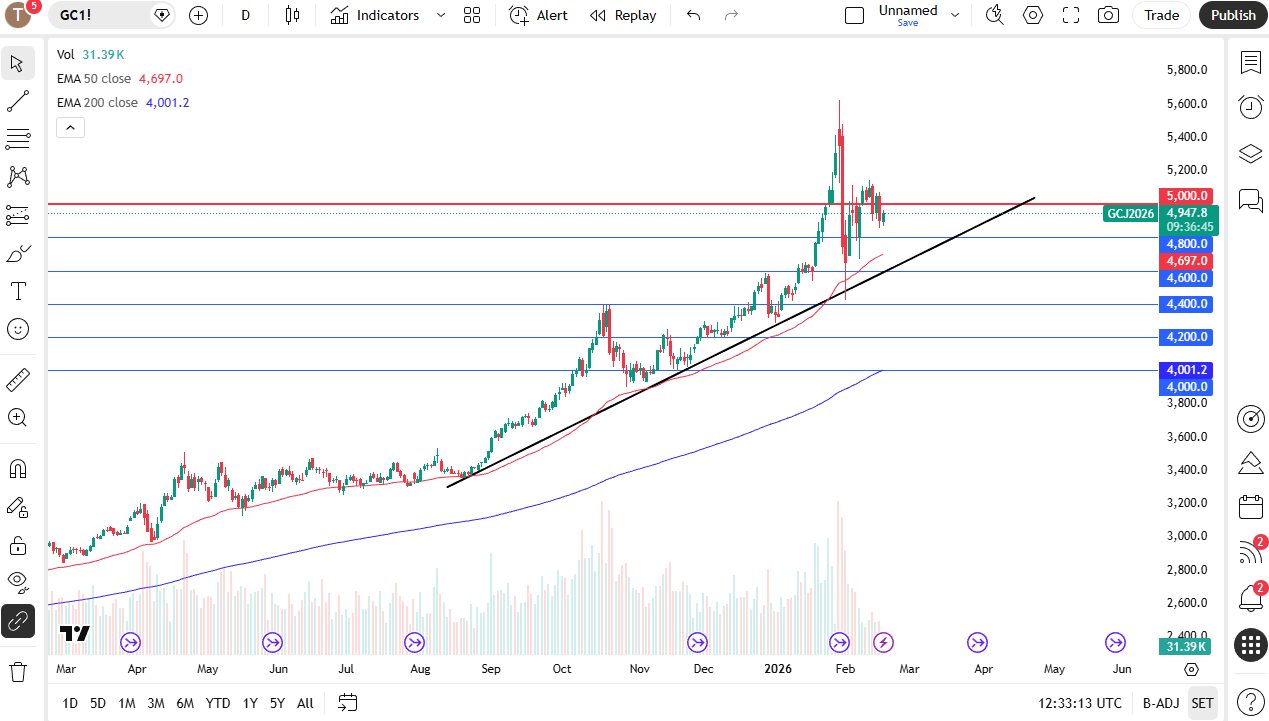Collapse the indicator legend chevron
Viewport: 1269px width, 721px height.
[70, 127]
